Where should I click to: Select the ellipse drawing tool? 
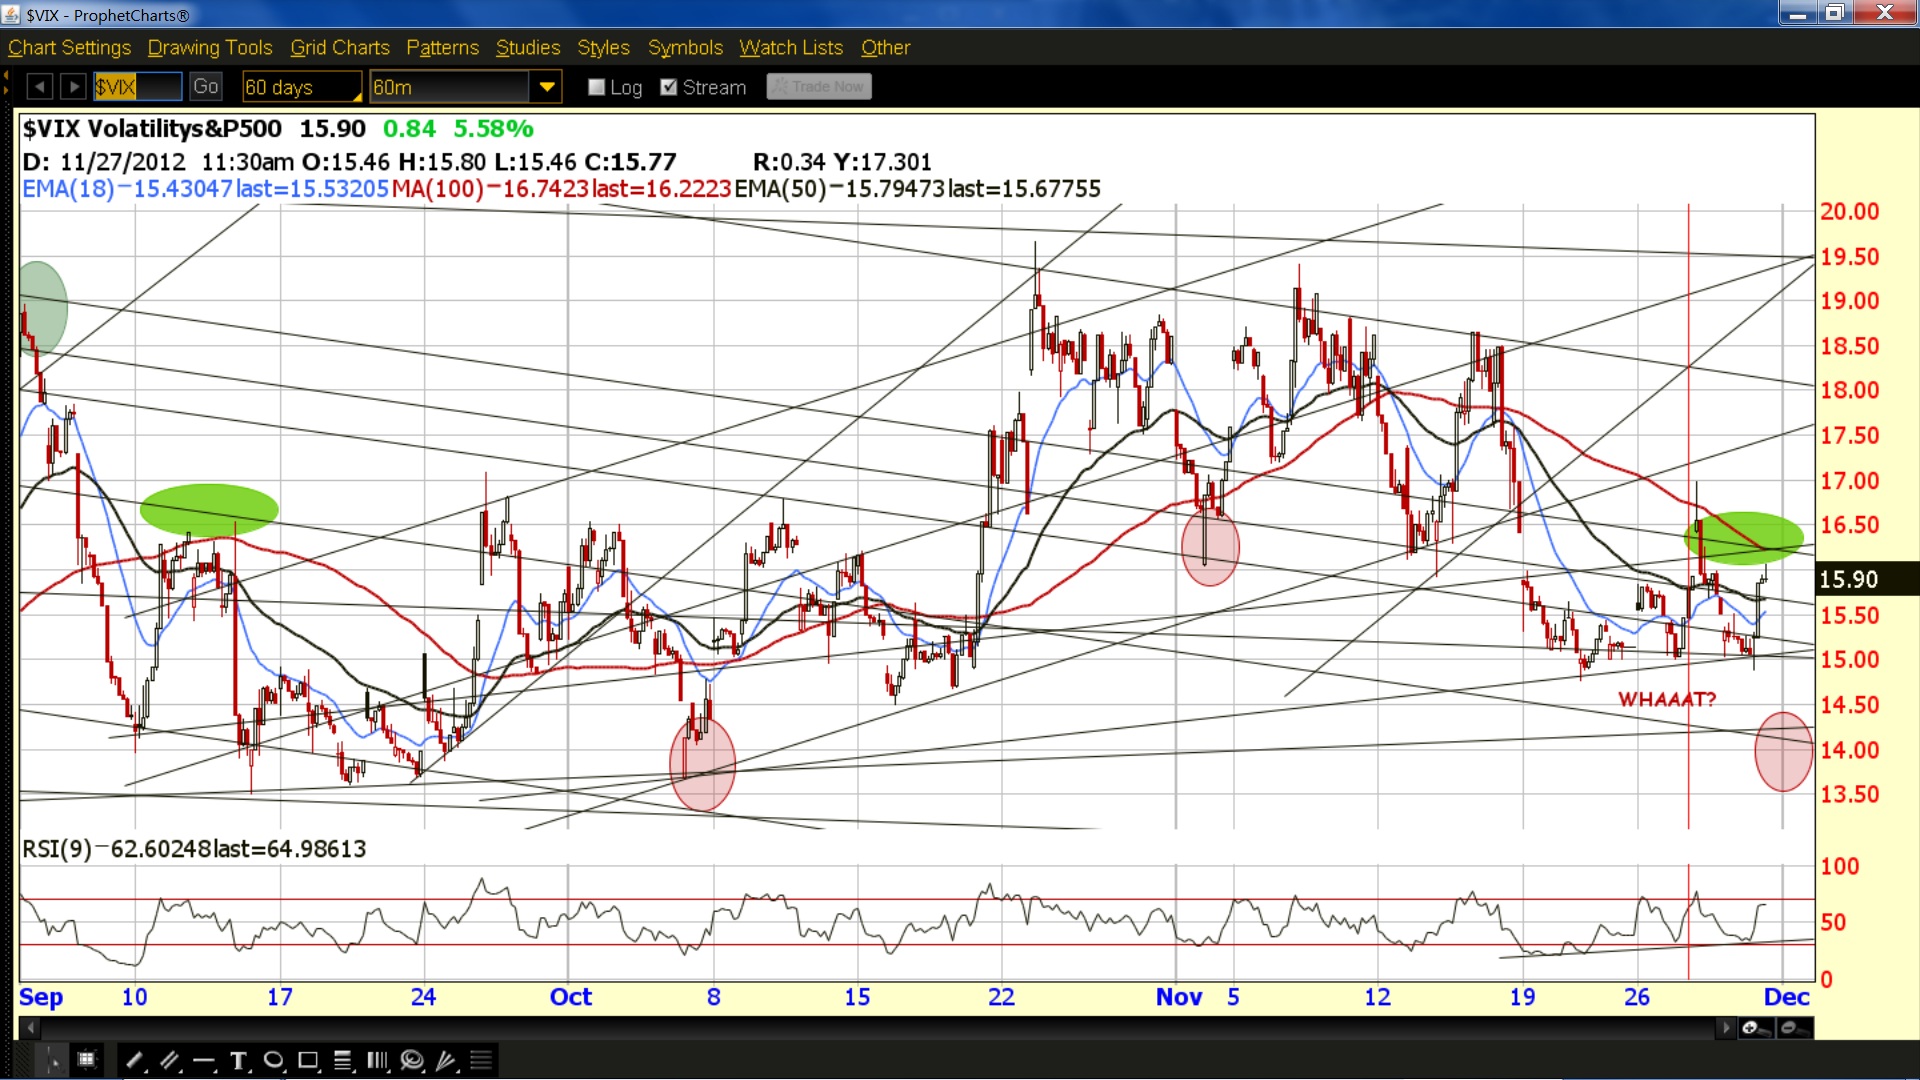(x=274, y=1060)
